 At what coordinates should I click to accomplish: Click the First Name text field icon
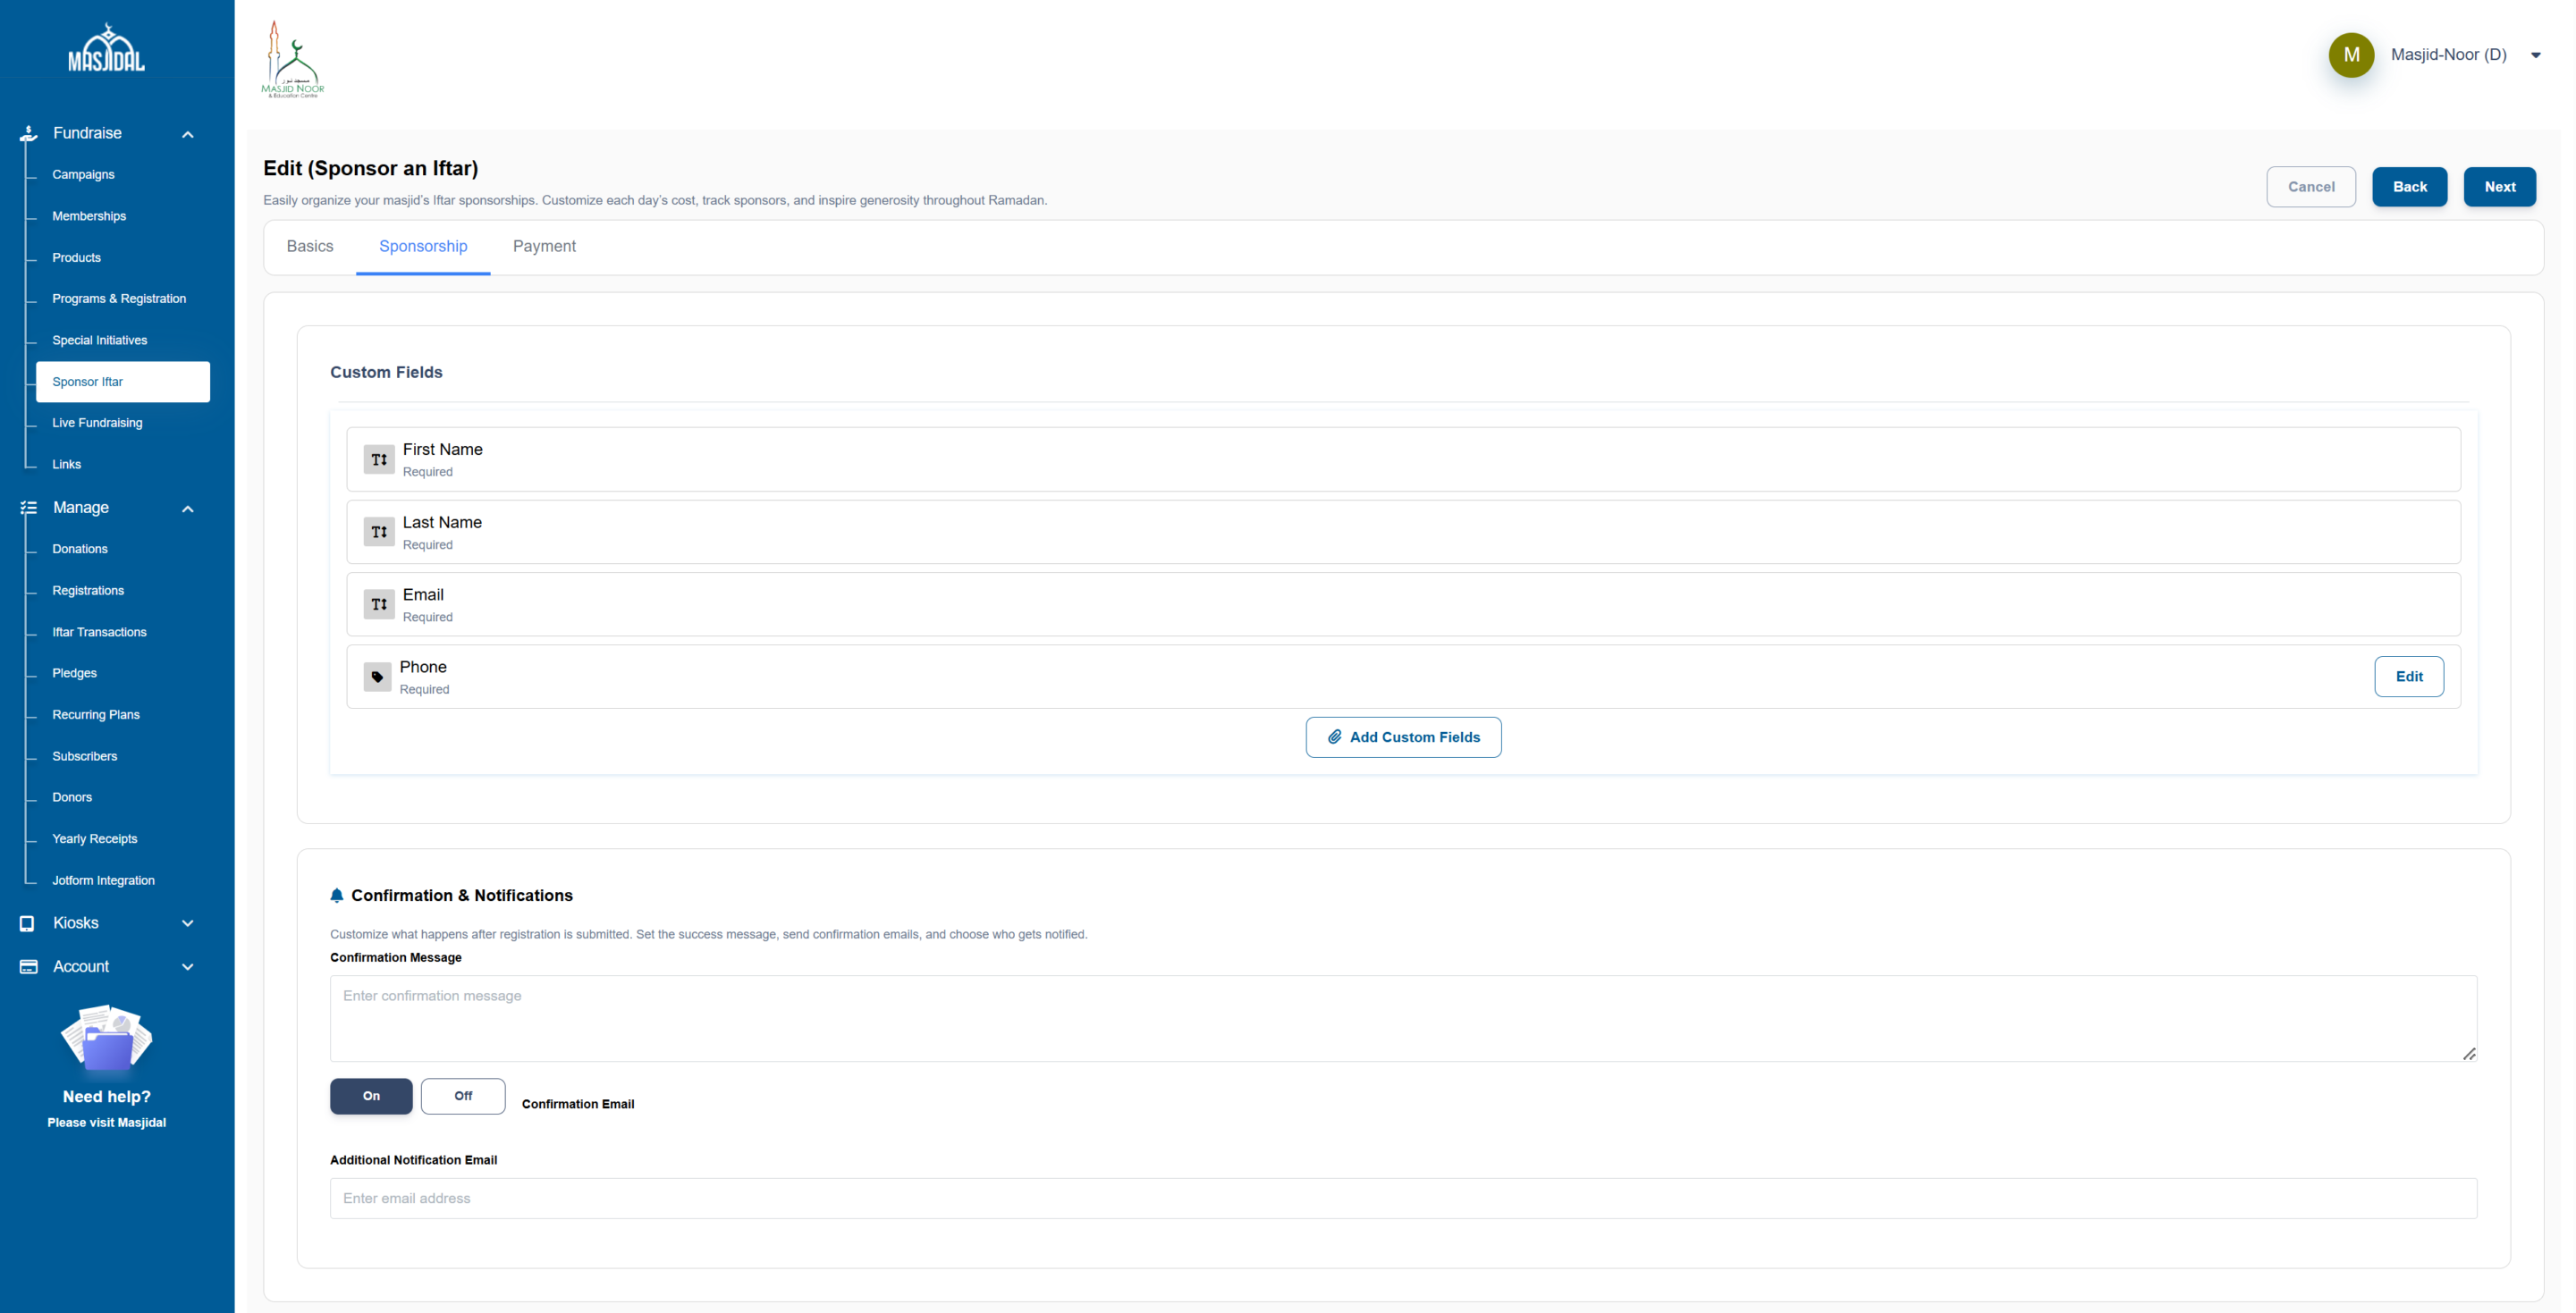tap(379, 459)
